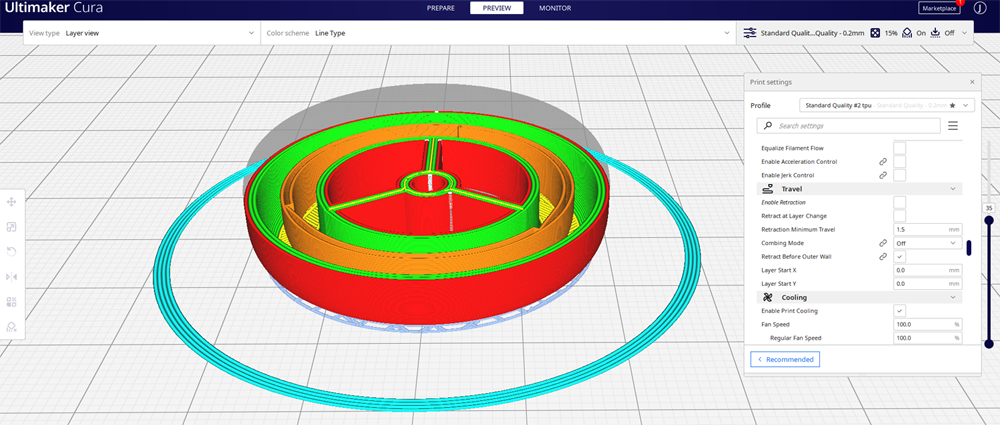Click the print settings sliders icon
Image resolution: width=1000 pixels, height=425 pixels.
point(750,33)
